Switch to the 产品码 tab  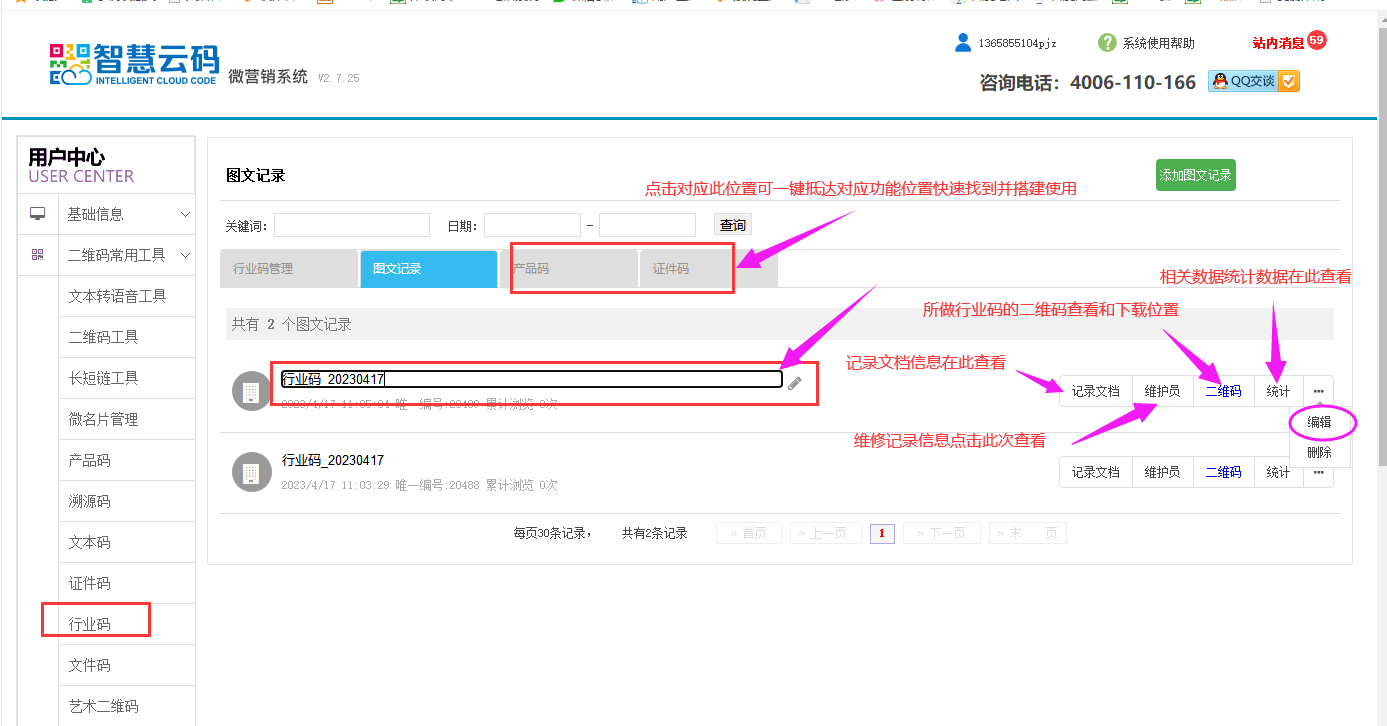click(x=568, y=269)
